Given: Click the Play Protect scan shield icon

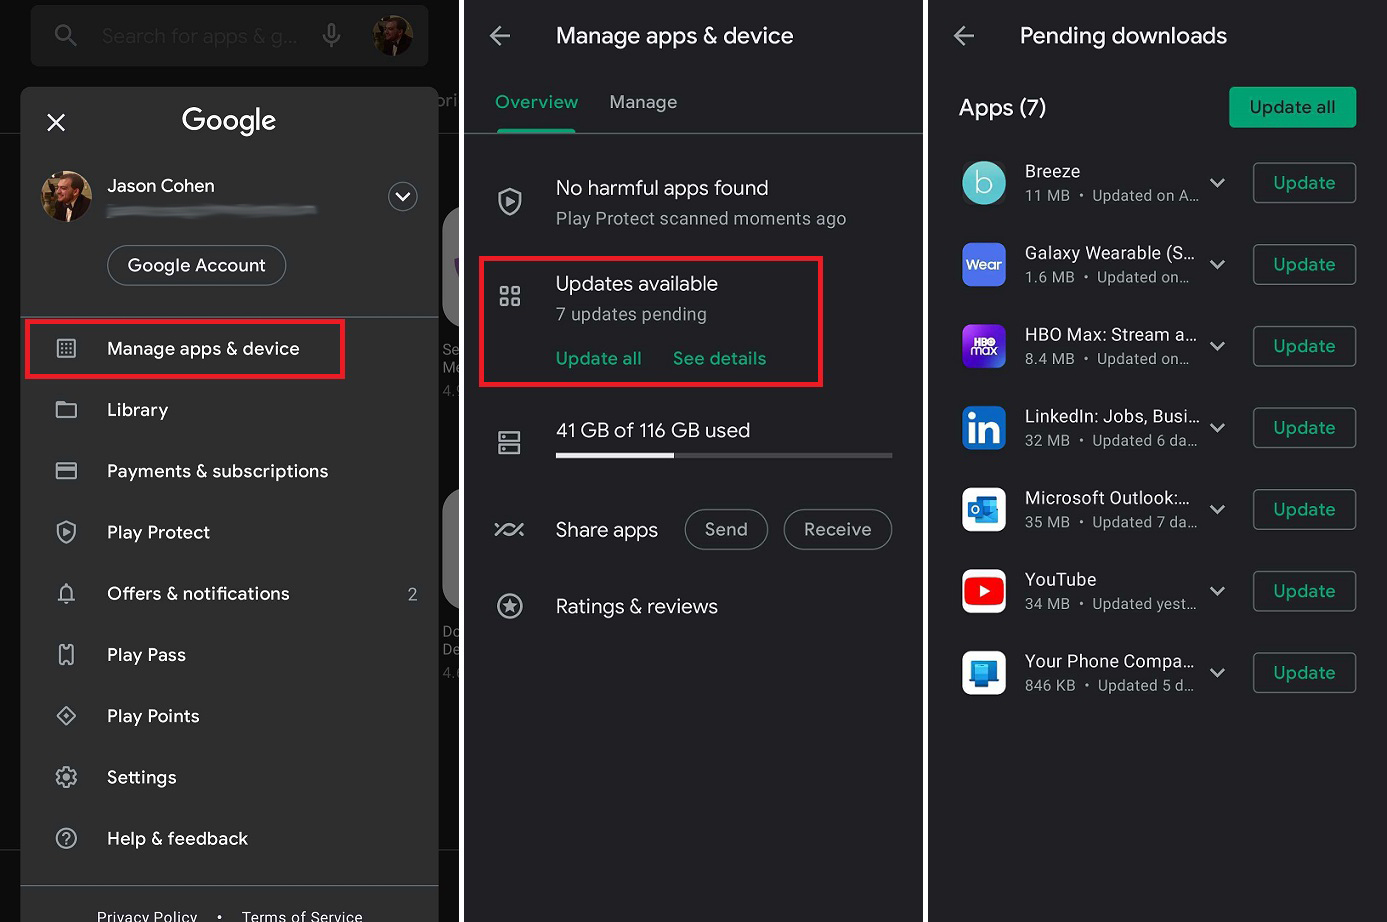Looking at the screenshot, I should (510, 201).
